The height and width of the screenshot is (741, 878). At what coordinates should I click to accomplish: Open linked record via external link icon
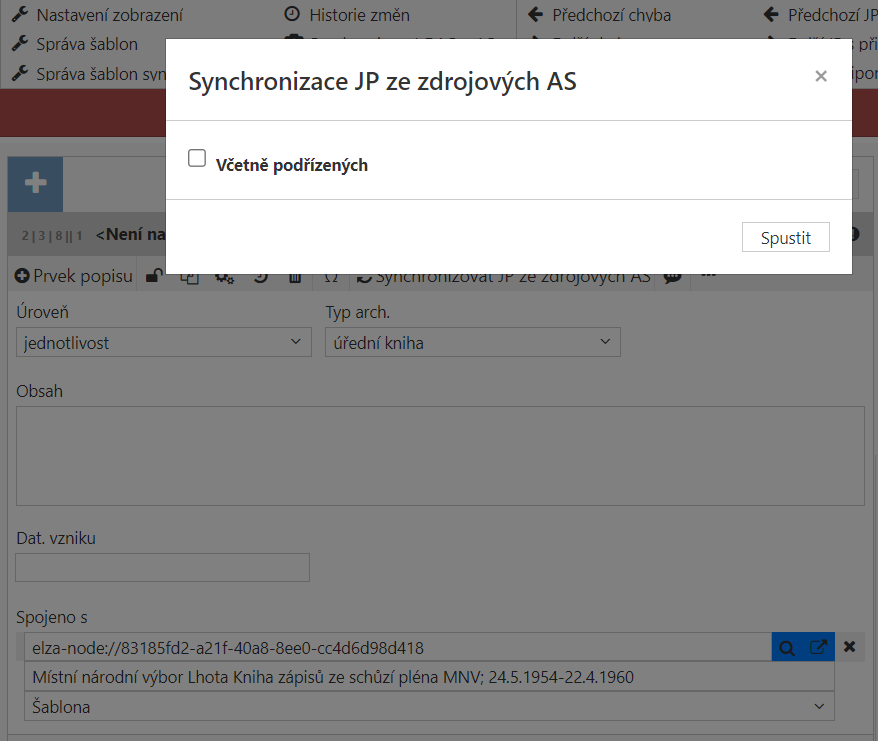pos(818,646)
